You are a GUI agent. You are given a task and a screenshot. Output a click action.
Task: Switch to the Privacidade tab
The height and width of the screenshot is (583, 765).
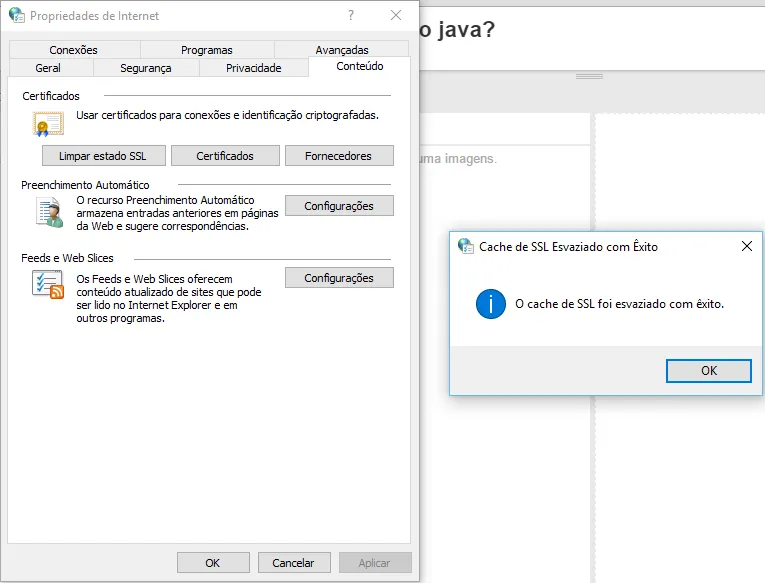[x=254, y=68]
